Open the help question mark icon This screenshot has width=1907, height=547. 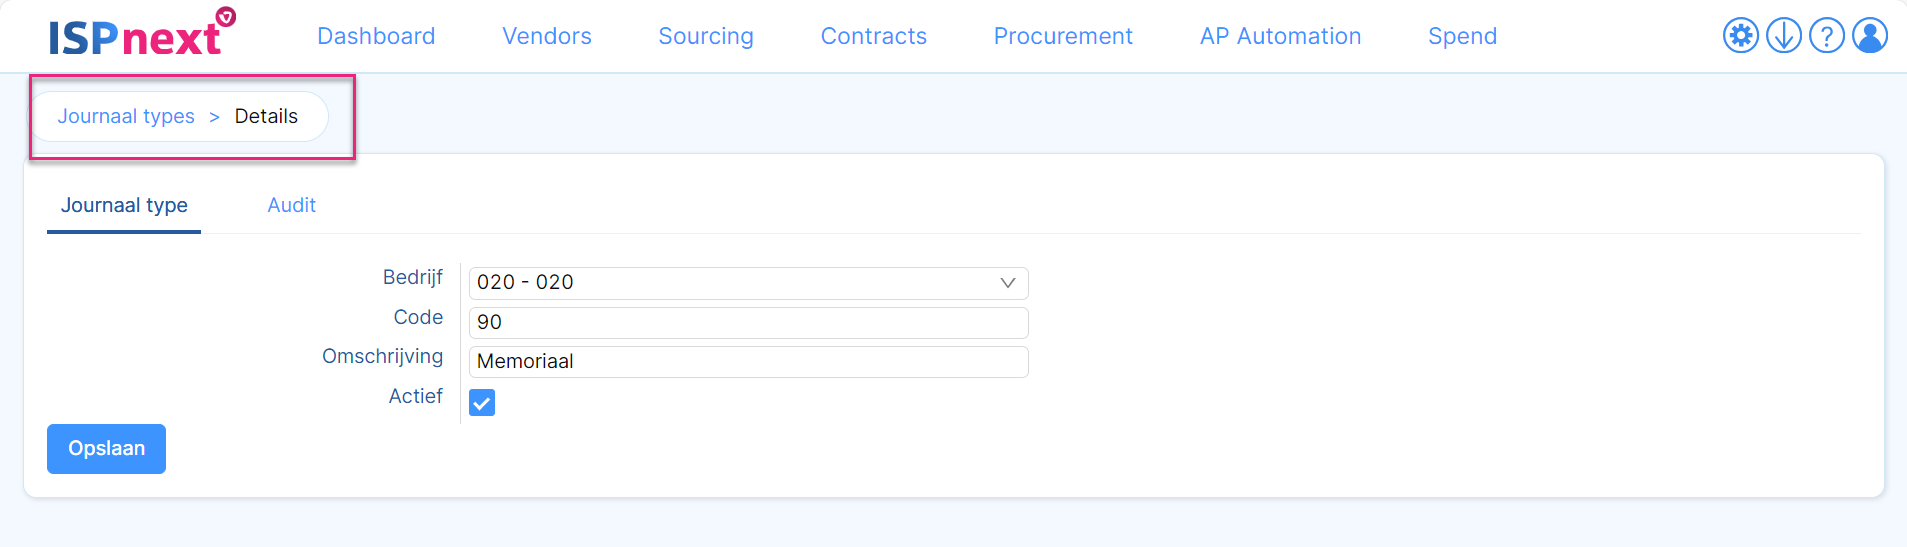tap(1826, 36)
